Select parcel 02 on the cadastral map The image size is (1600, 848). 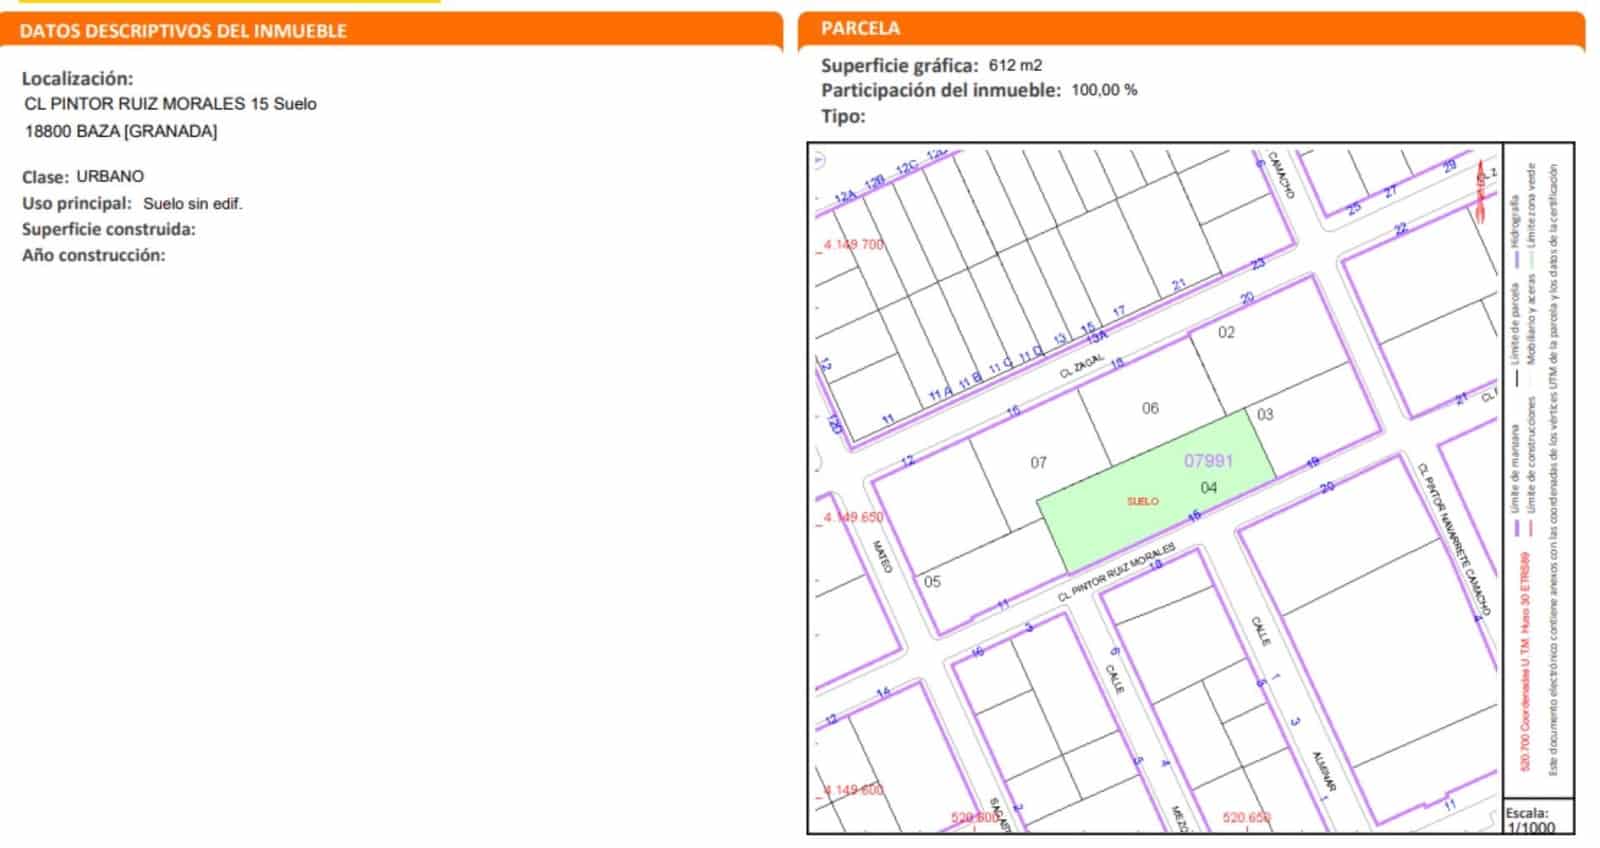point(1226,332)
